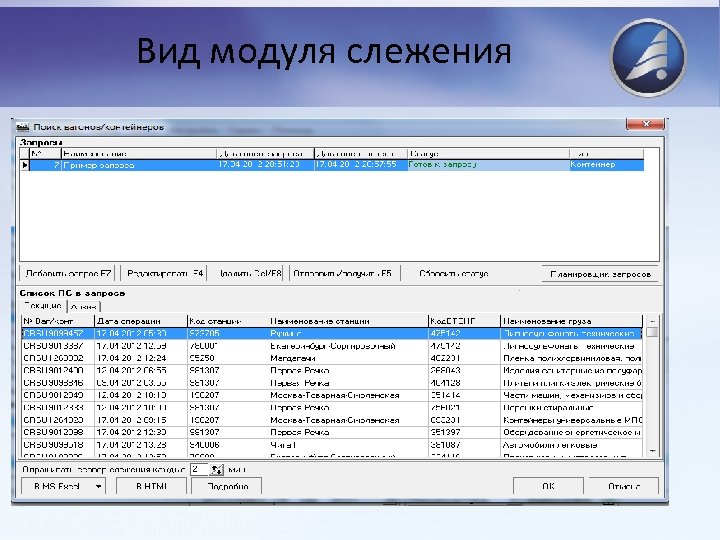Sort by 'Дата операции' column header
This screenshot has width=720, height=540.
click(x=141, y=321)
